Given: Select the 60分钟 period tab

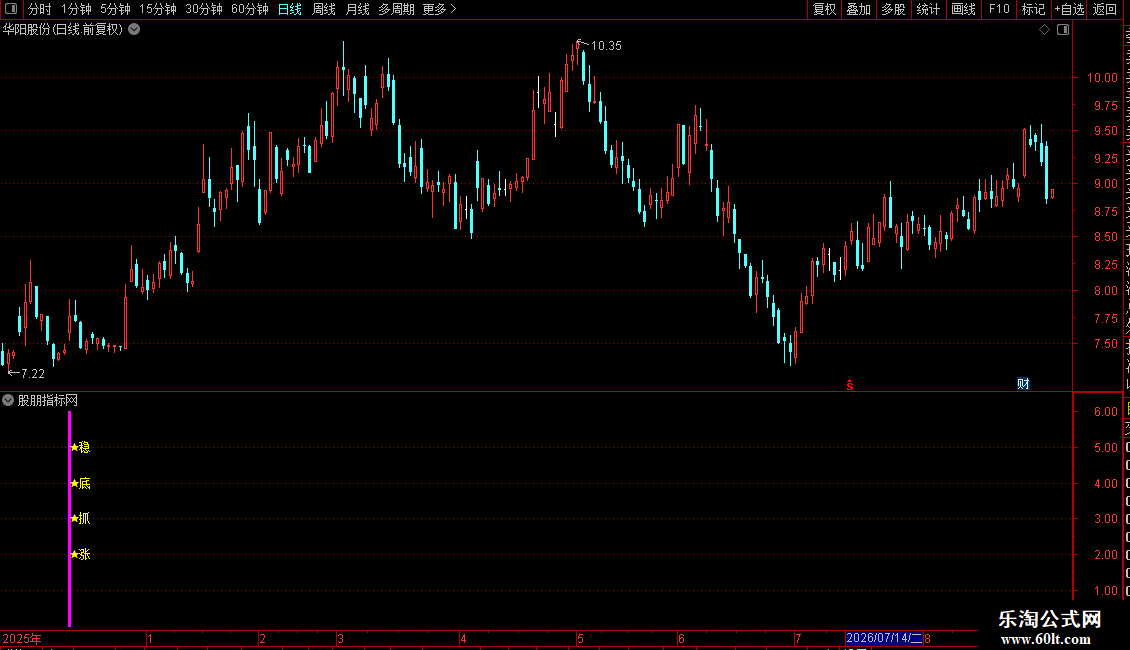Looking at the screenshot, I should (249, 9).
